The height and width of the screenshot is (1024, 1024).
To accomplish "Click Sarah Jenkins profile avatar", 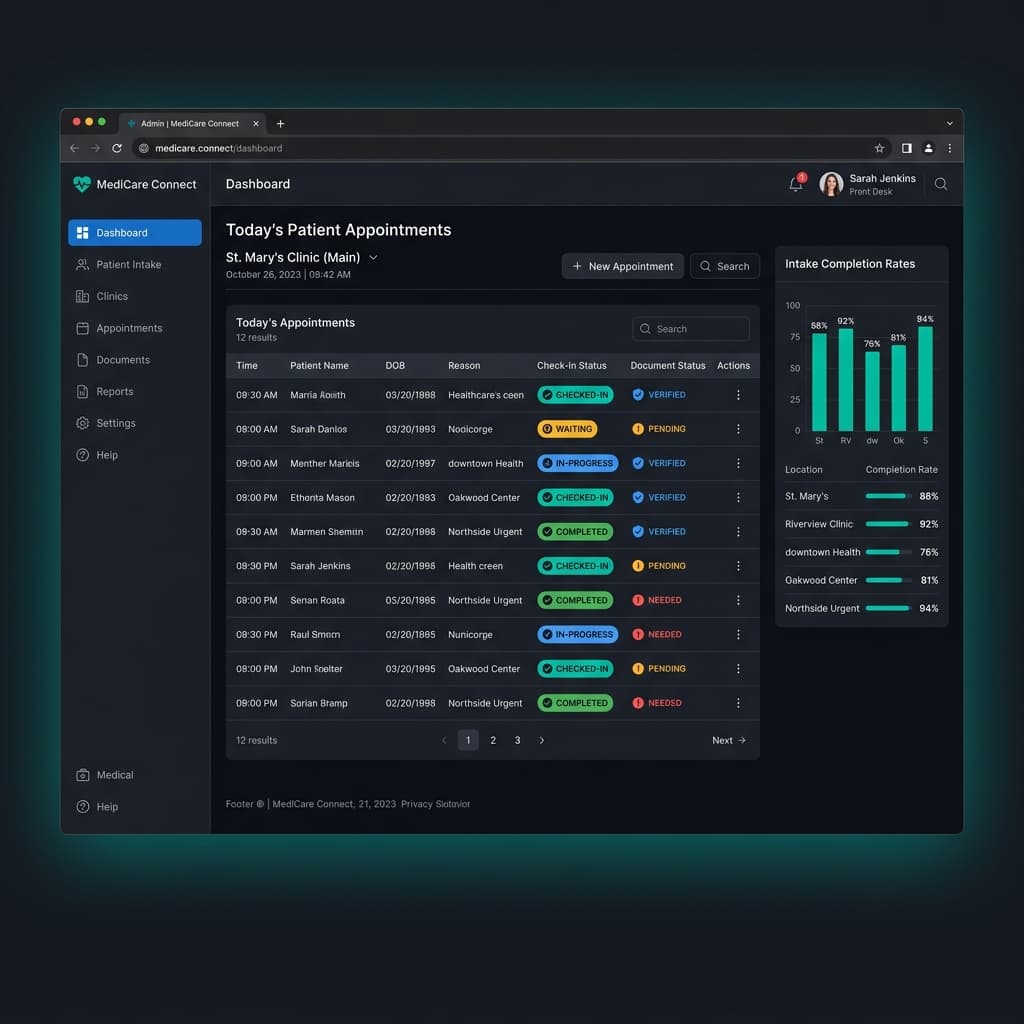I will [831, 184].
